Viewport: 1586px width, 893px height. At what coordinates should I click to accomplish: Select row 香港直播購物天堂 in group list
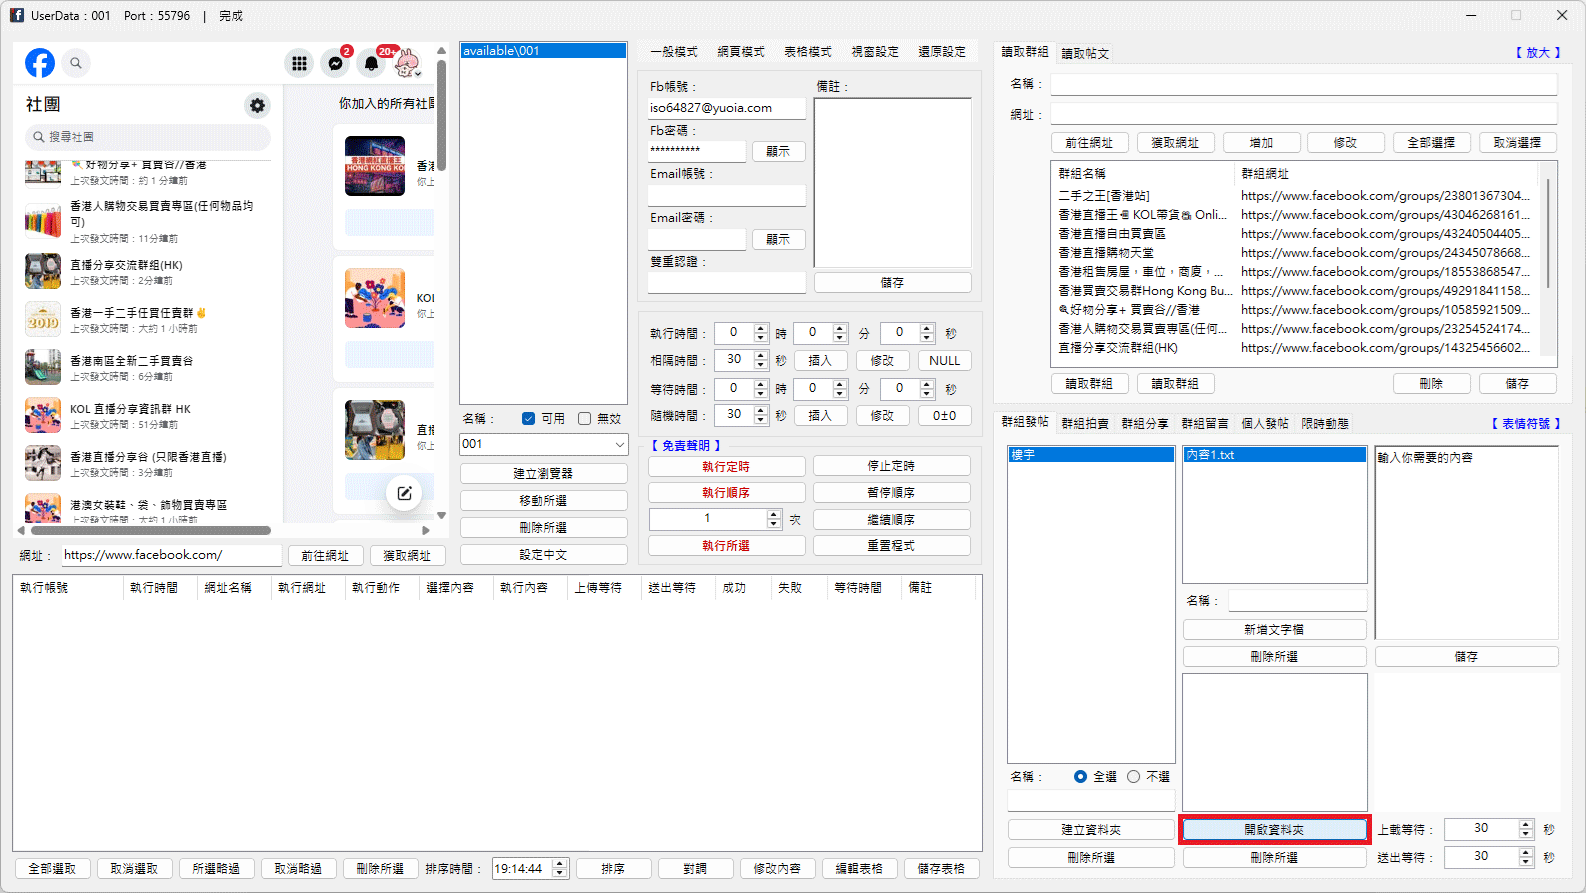[x=1297, y=253]
